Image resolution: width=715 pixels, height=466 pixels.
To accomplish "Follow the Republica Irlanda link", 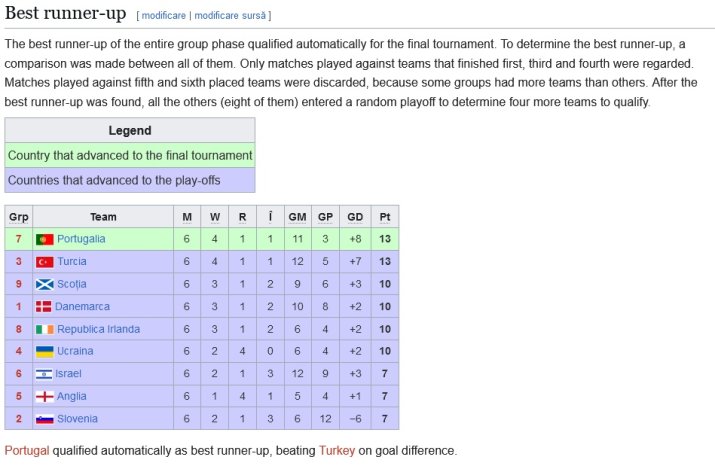I will tap(98, 329).
